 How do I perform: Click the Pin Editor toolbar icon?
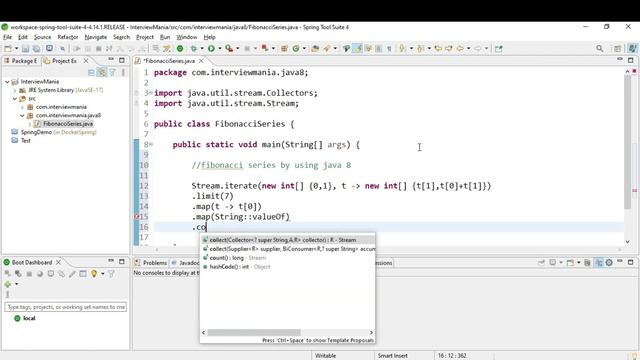point(498,49)
